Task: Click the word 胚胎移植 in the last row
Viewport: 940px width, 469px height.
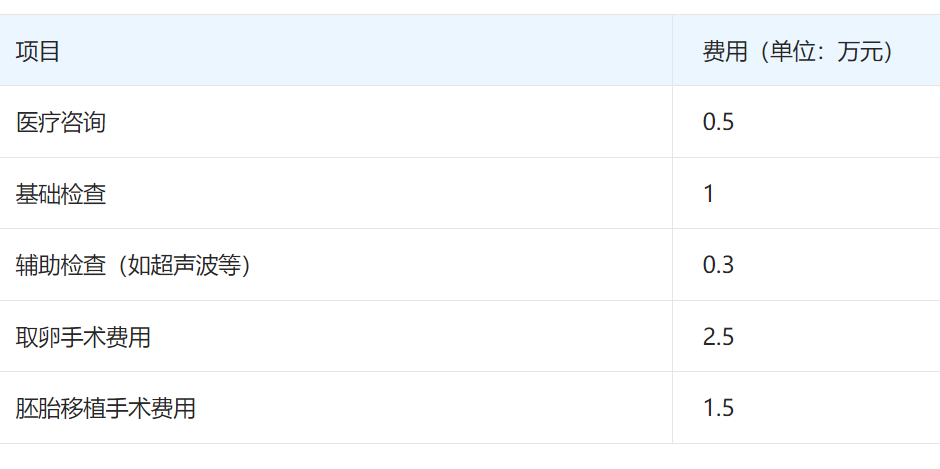Action: click(x=61, y=408)
